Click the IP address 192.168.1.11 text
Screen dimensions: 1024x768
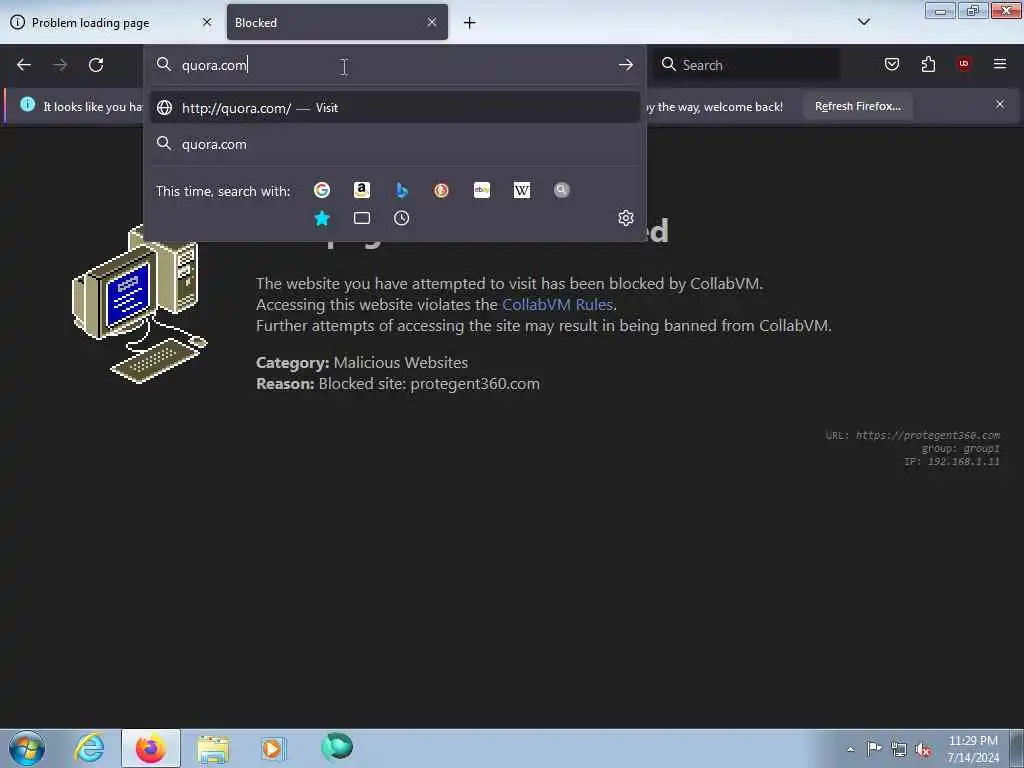[963, 461]
